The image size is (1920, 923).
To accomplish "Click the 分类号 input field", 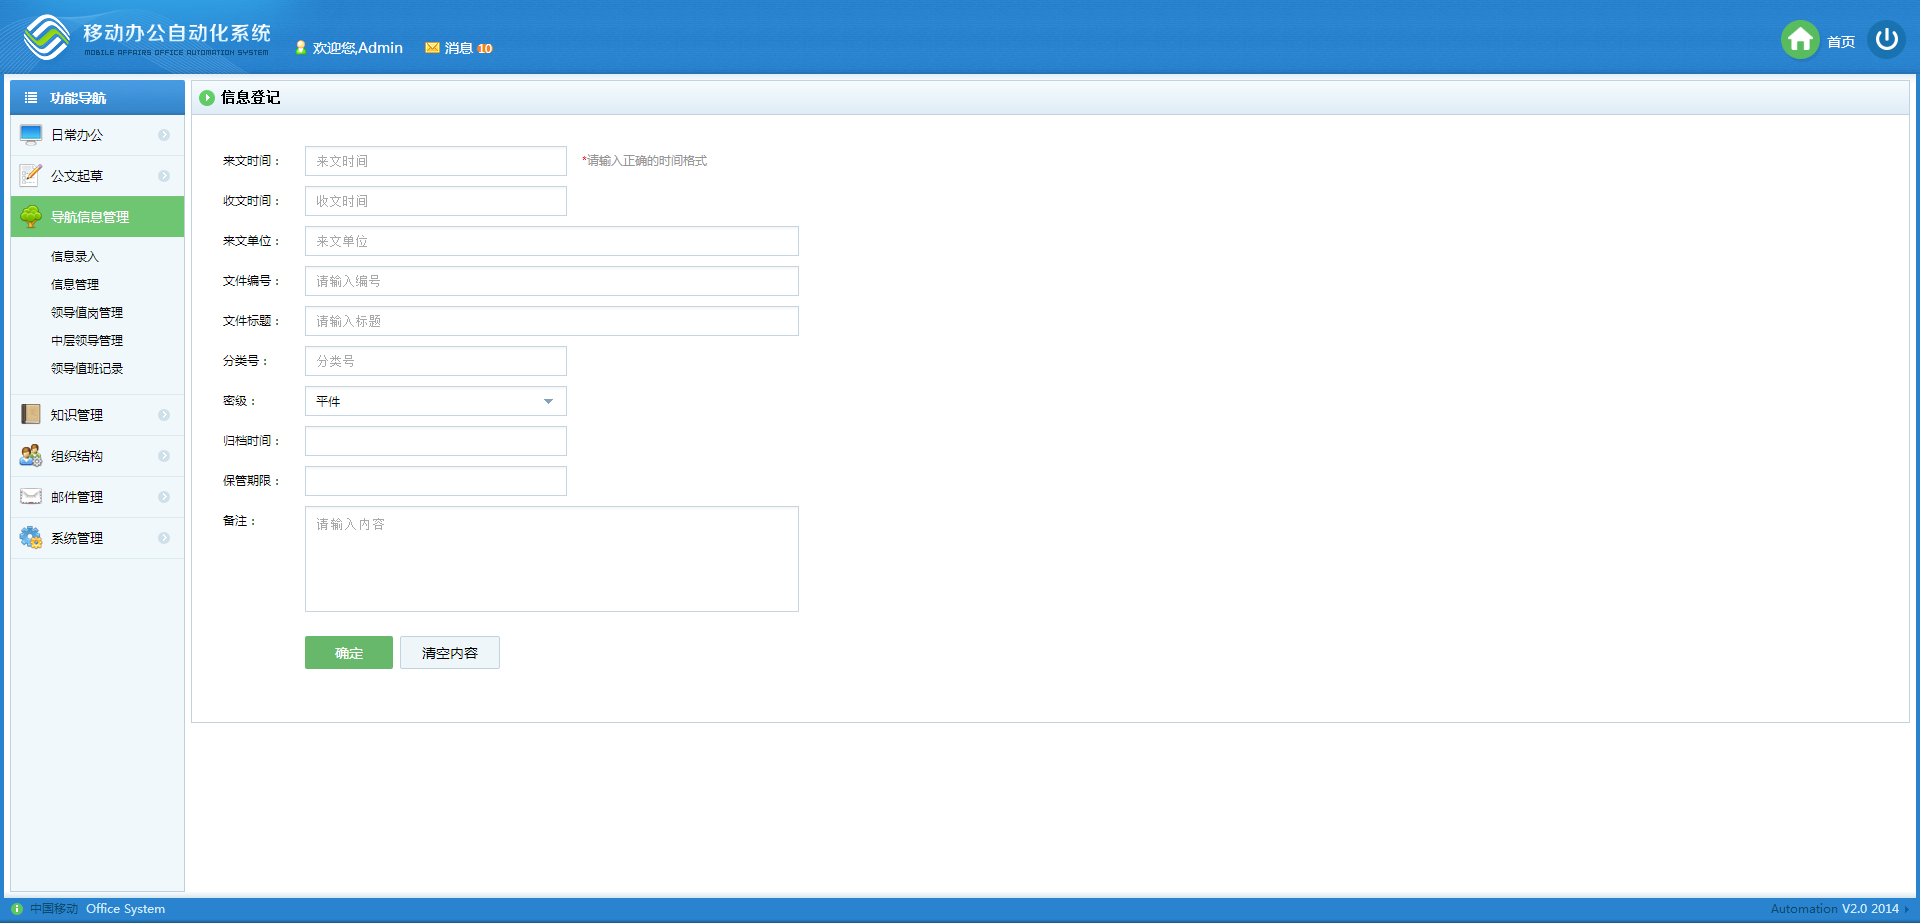I will click(x=436, y=361).
